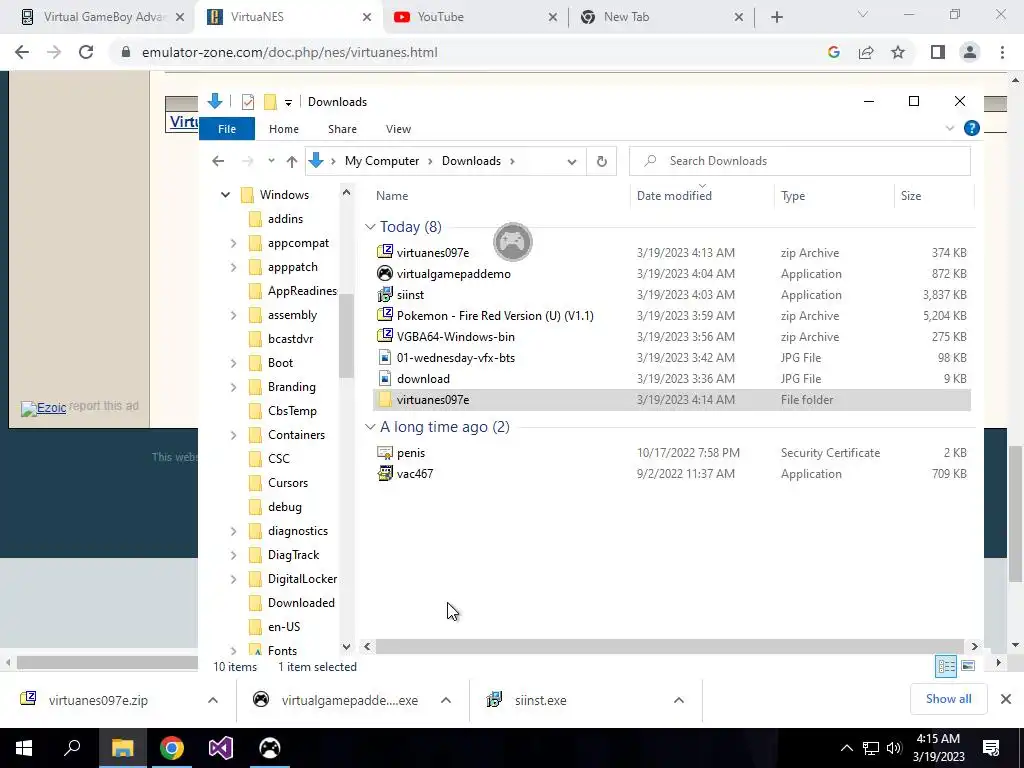Open the Chrome profile avatar
Screen dimensions: 1024x768
[x=970, y=52]
